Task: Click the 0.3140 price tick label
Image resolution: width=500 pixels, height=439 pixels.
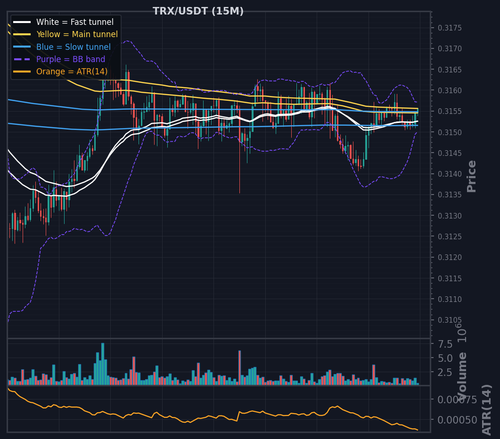Action: click(450, 174)
